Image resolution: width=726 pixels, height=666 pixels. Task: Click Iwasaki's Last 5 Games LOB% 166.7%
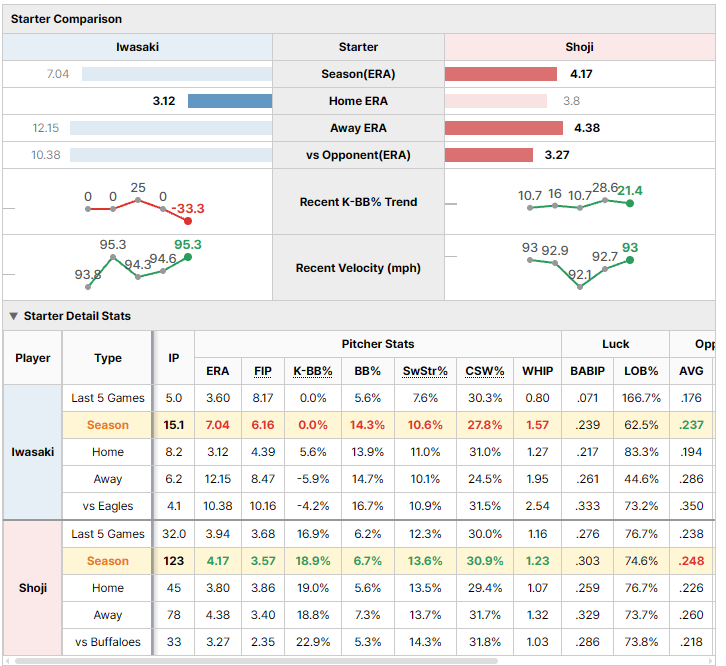pyautogui.click(x=641, y=398)
